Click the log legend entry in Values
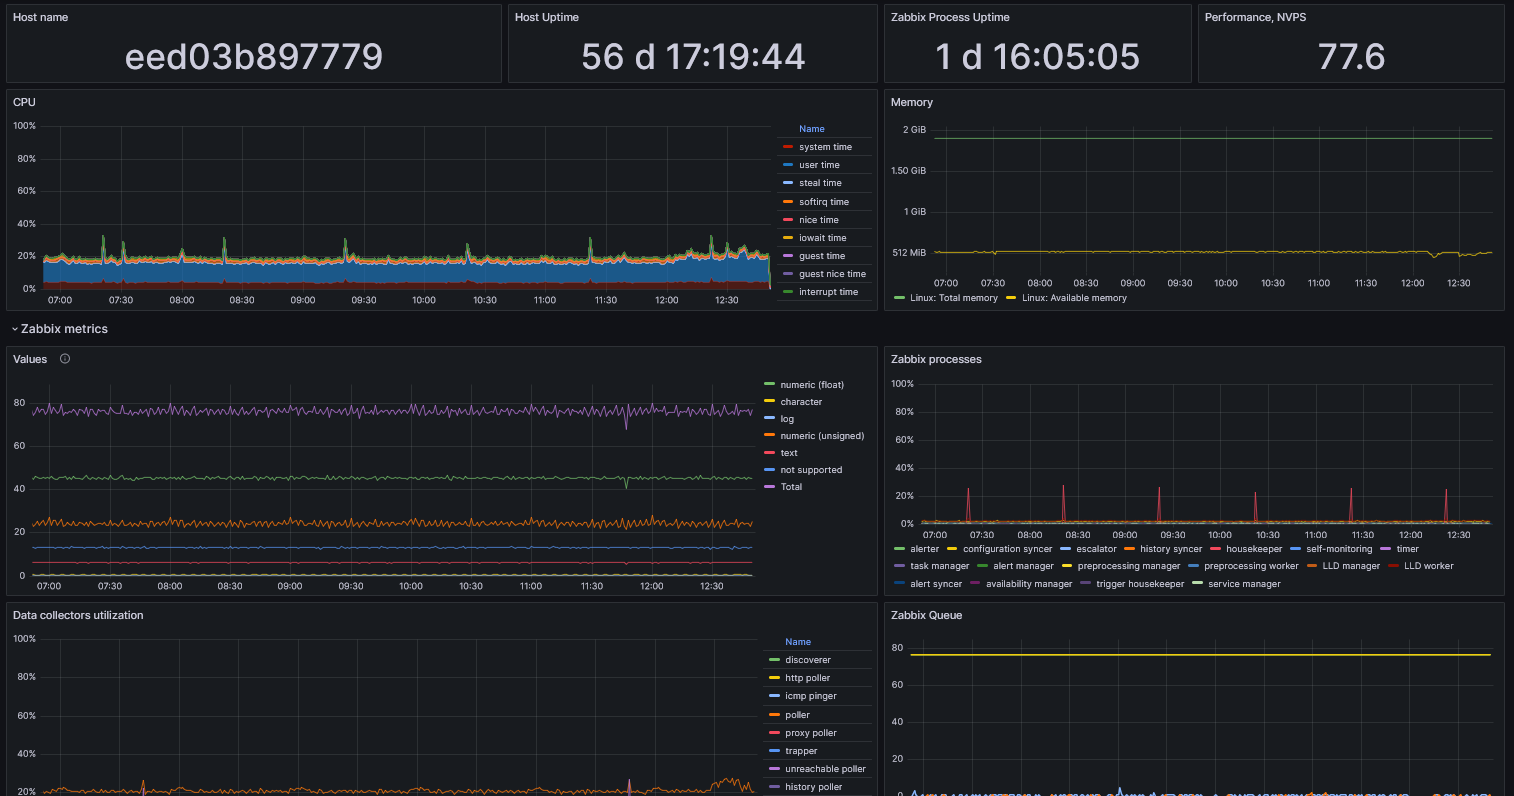The image size is (1514, 796). (x=787, y=419)
